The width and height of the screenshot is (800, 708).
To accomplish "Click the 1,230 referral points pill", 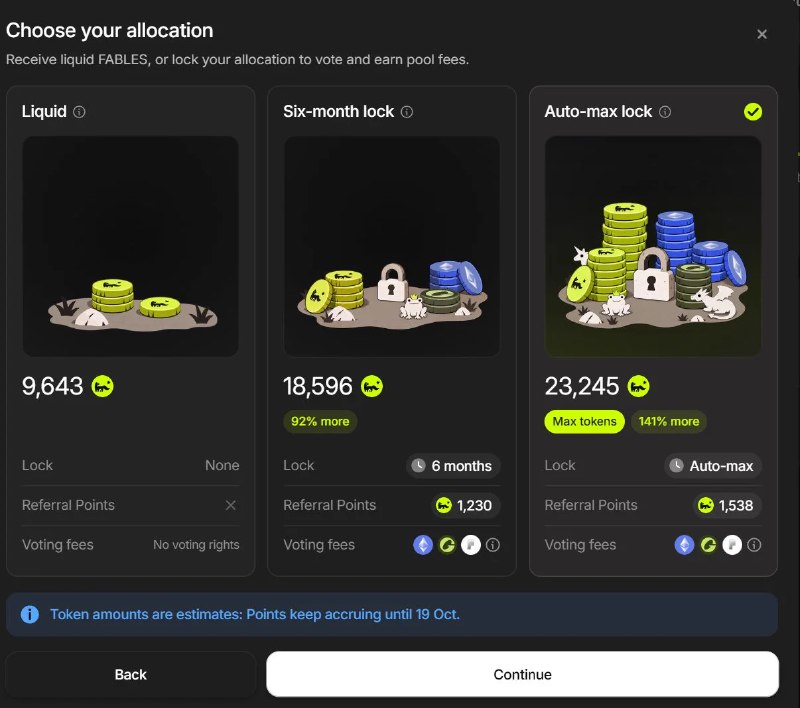I will pos(465,505).
